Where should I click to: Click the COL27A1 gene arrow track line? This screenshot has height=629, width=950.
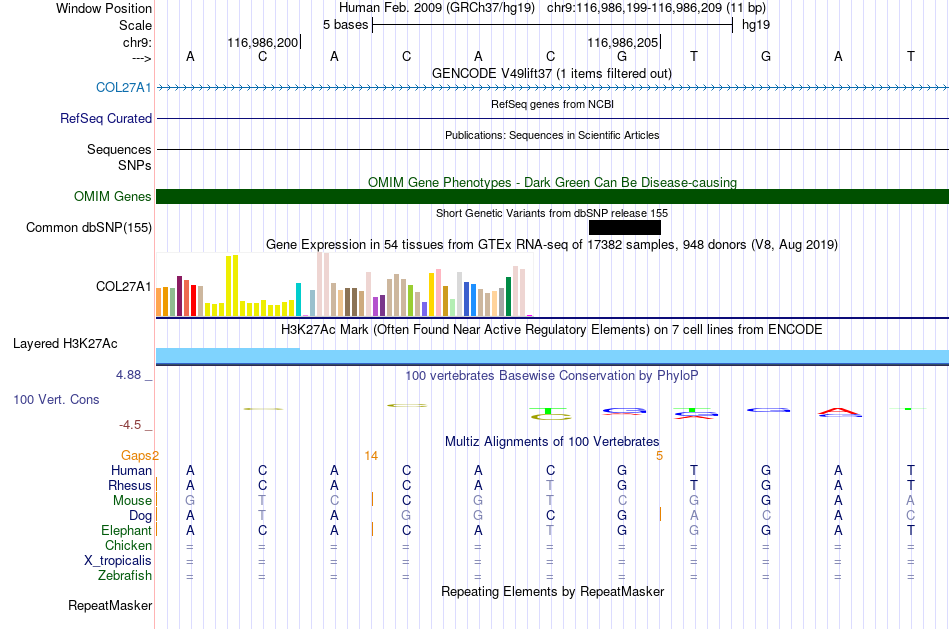point(553,88)
